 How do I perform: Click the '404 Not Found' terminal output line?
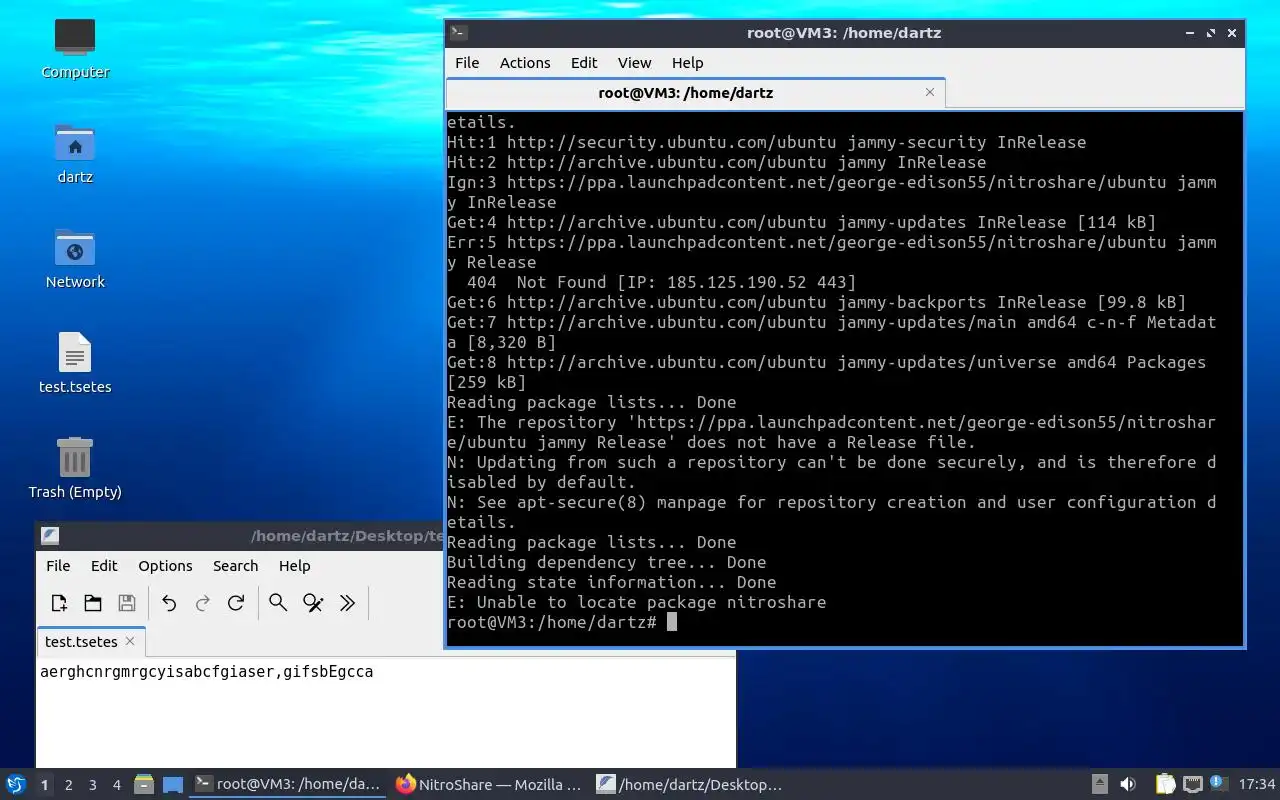pos(661,282)
